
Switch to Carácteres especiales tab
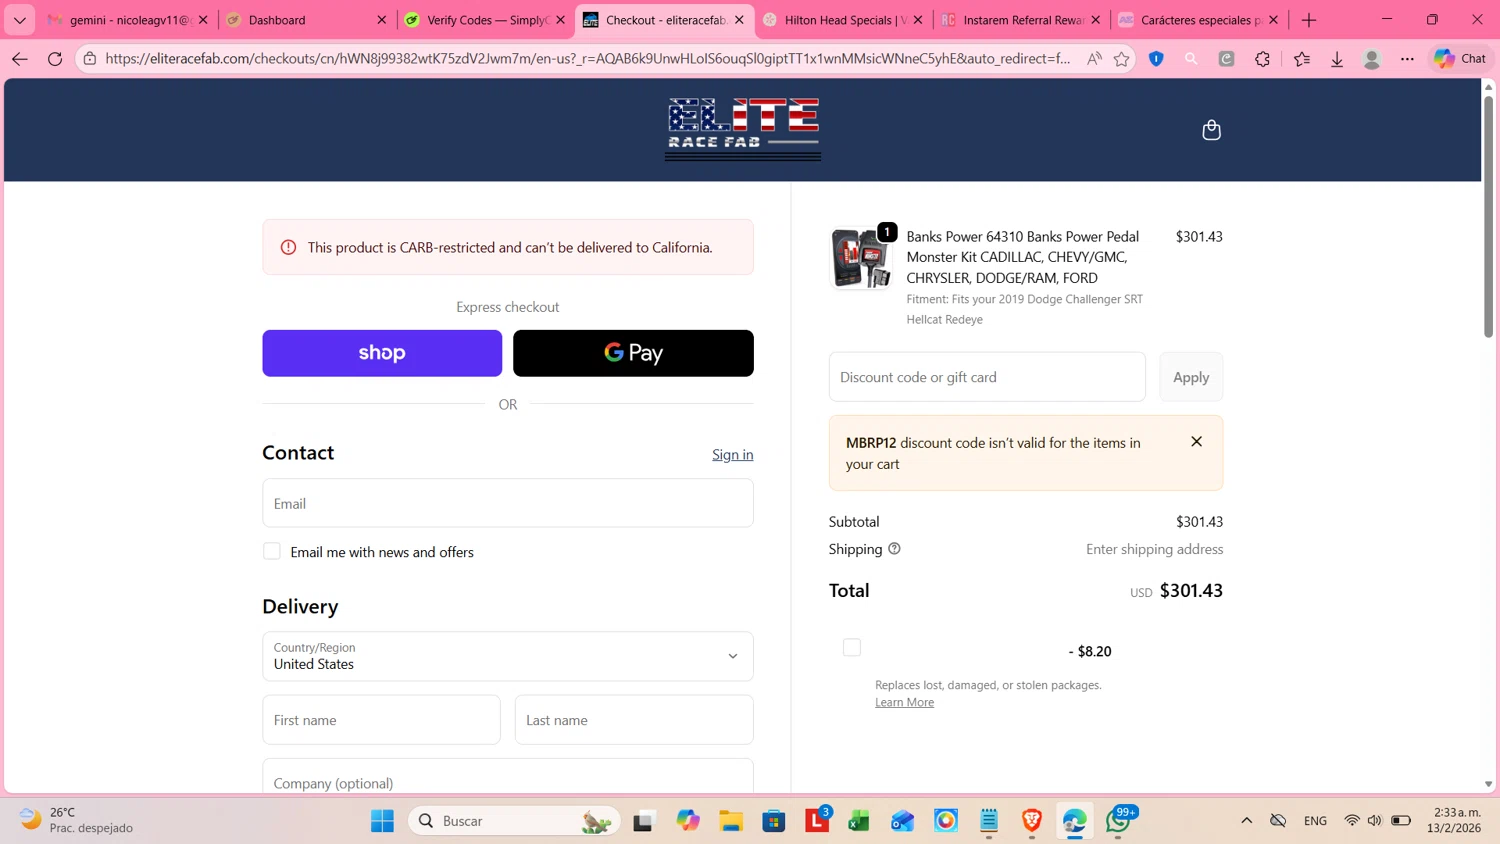(x=1199, y=20)
